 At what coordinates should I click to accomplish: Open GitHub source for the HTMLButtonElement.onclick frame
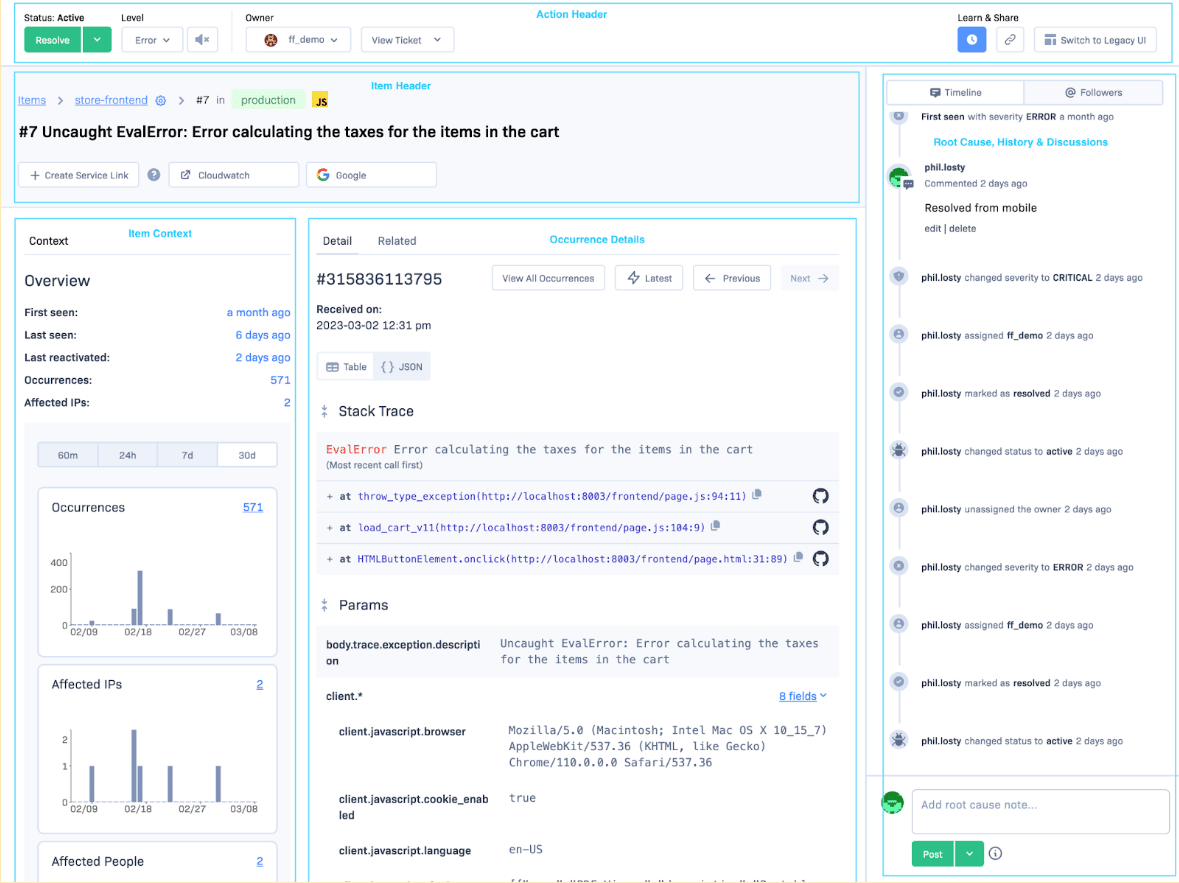pyautogui.click(x=820, y=558)
